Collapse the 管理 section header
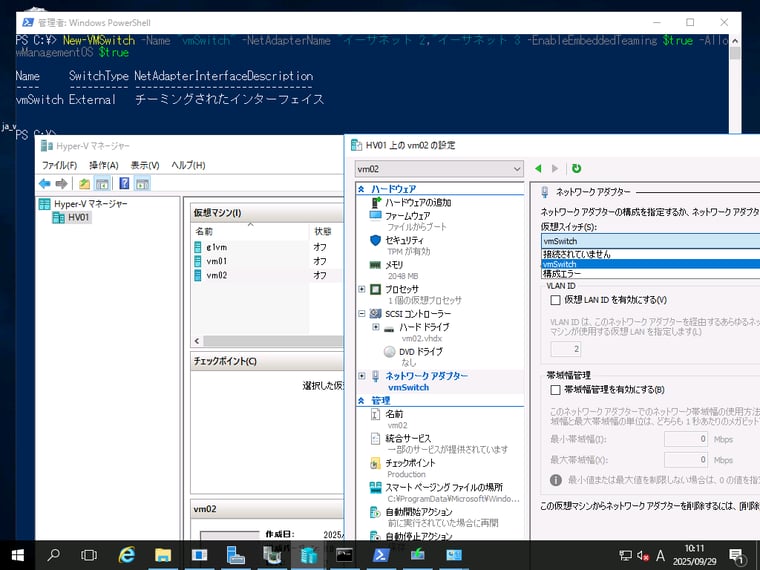 click(361, 401)
